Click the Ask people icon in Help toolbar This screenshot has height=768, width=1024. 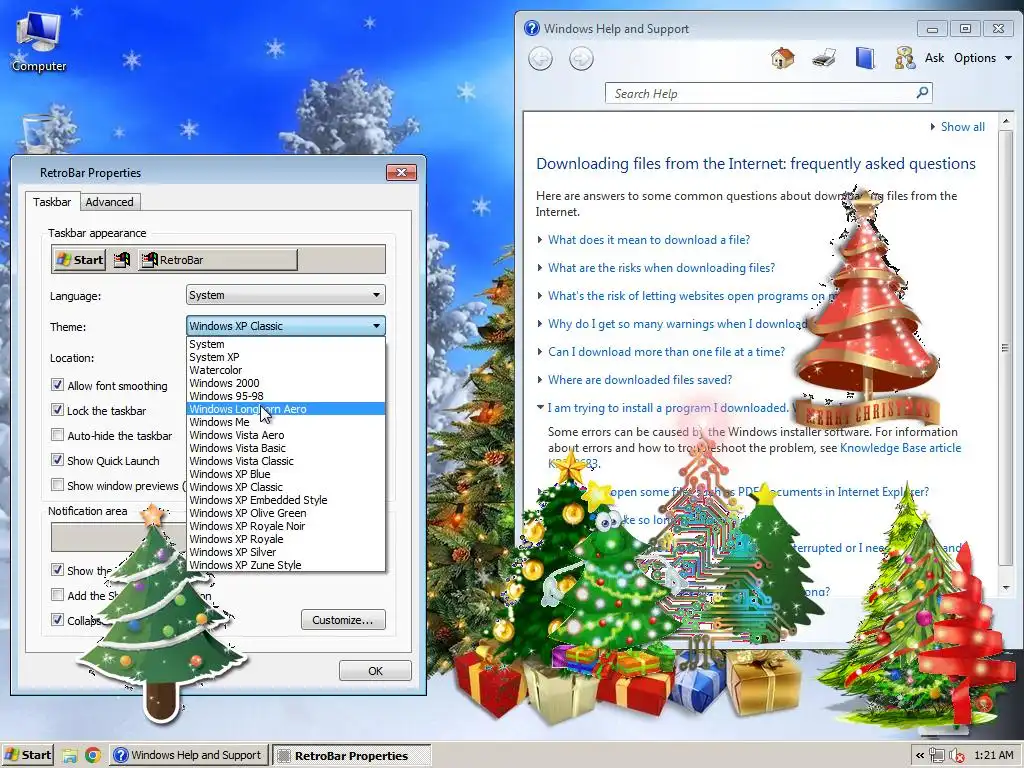pos(904,58)
